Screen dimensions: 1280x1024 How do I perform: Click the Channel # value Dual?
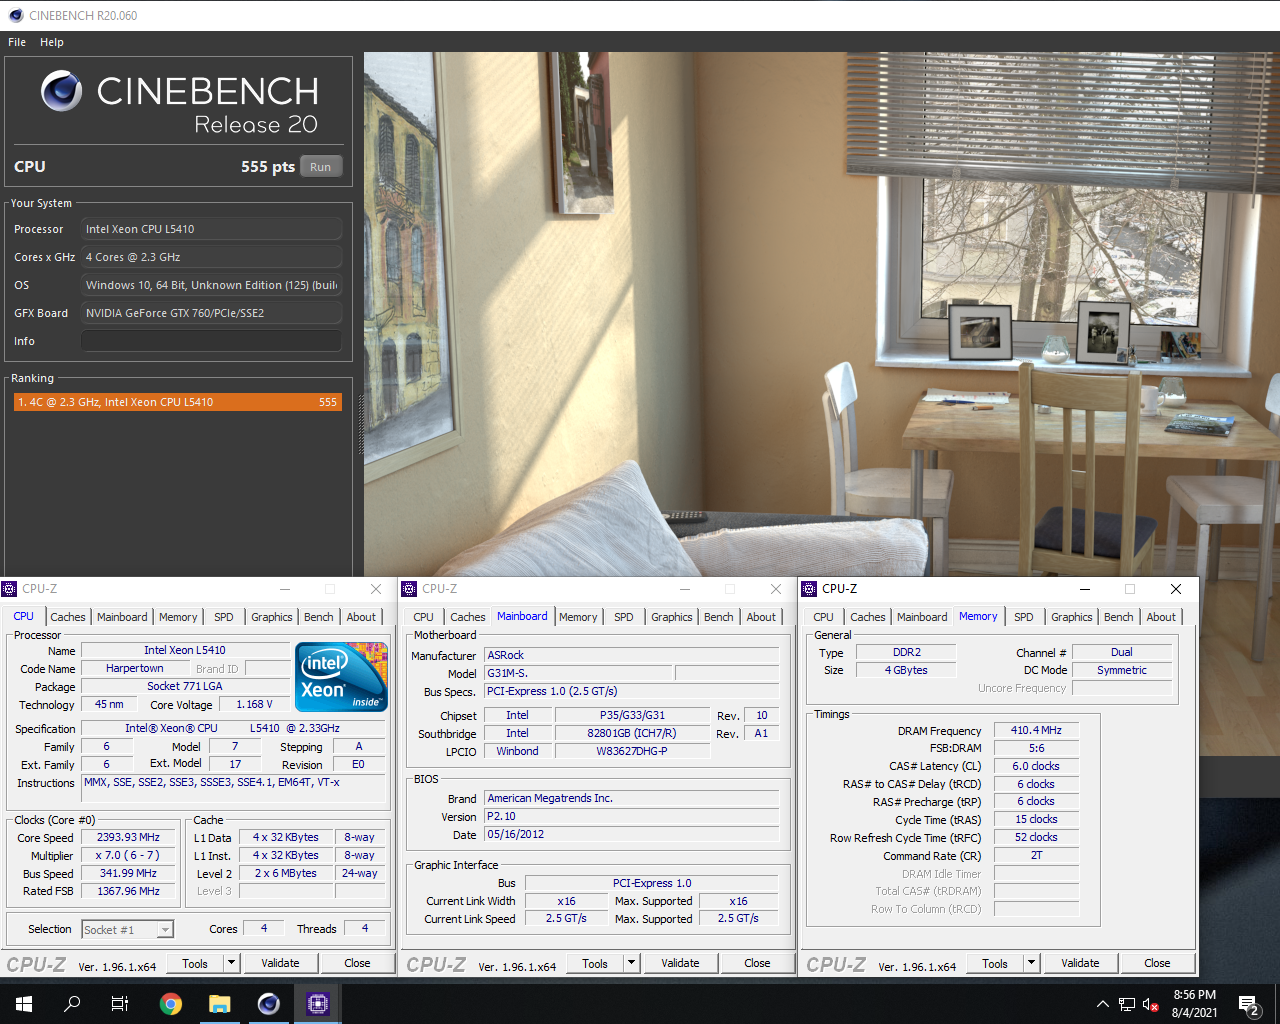[1122, 653]
